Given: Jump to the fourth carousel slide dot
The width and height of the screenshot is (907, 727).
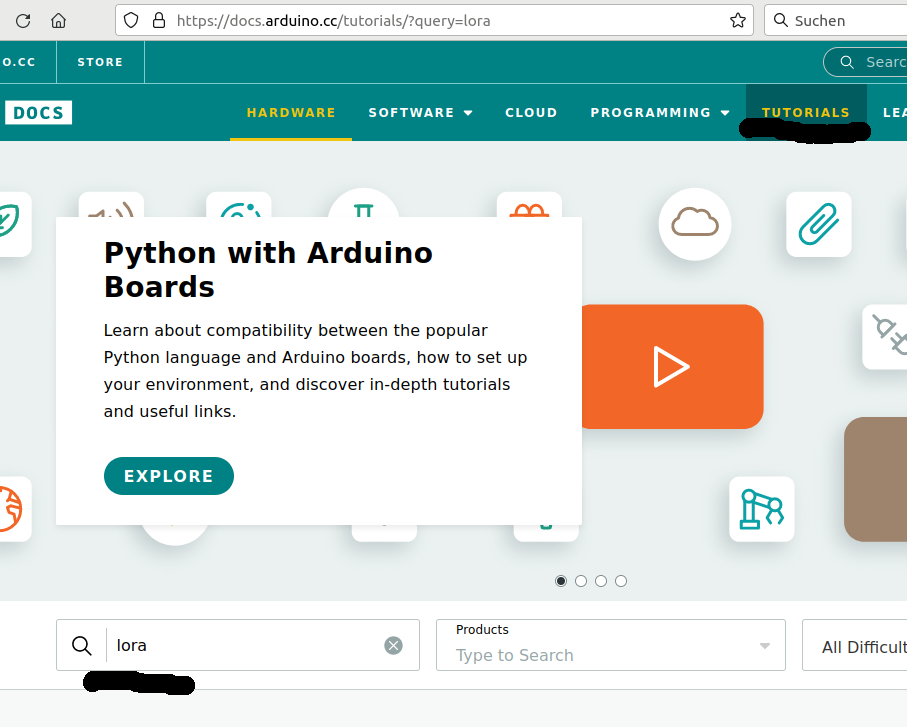Looking at the screenshot, I should pyautogui.click(x=621, y=581).
